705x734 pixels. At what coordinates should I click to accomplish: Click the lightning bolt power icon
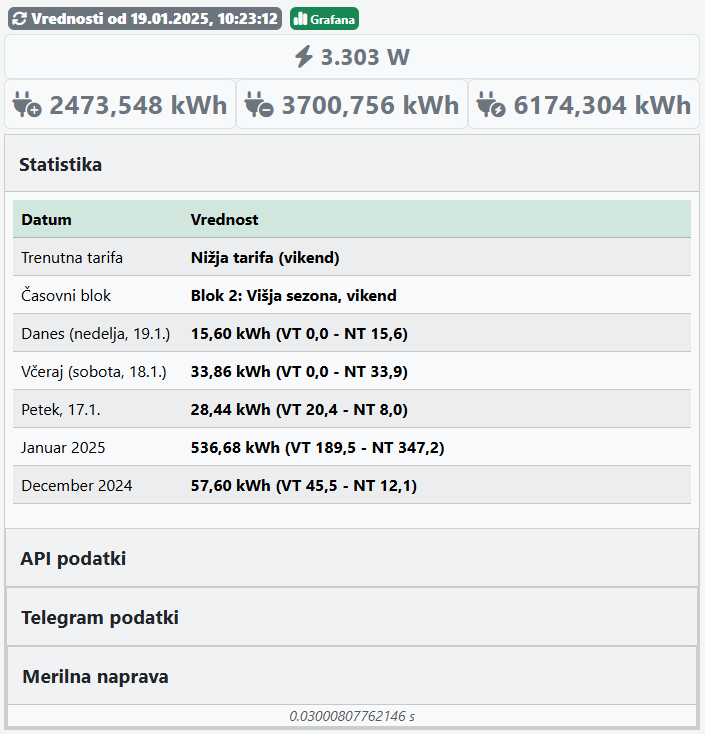pos(303,57)
